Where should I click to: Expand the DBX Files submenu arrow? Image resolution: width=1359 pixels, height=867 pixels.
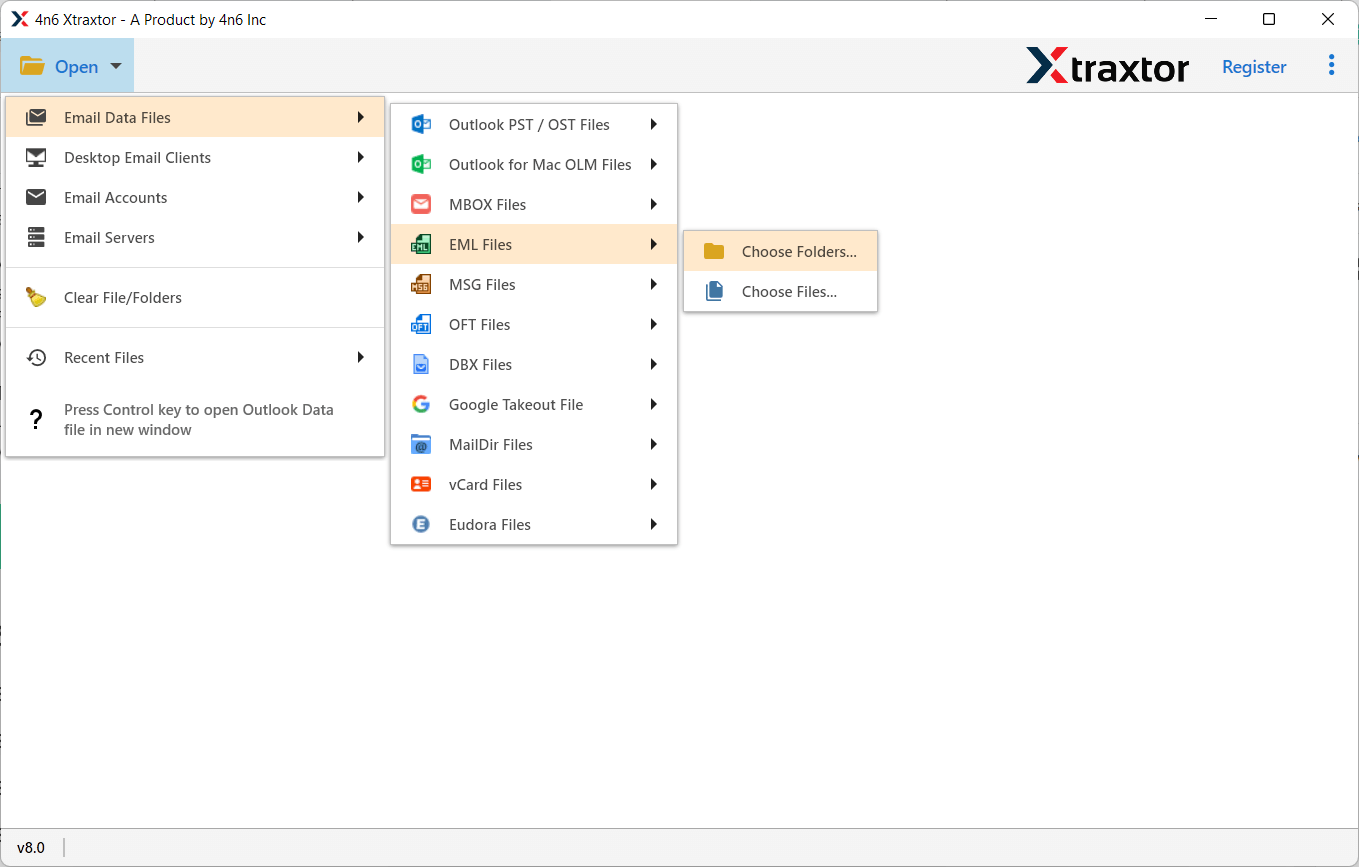coord(653,364)
